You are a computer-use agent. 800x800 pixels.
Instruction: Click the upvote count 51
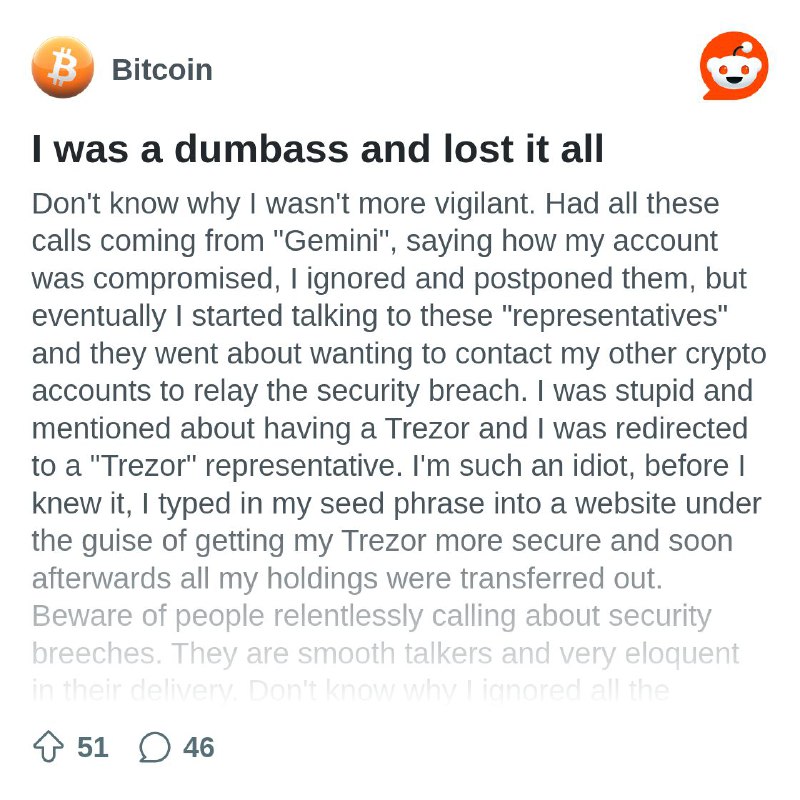(x=92, y=747)
